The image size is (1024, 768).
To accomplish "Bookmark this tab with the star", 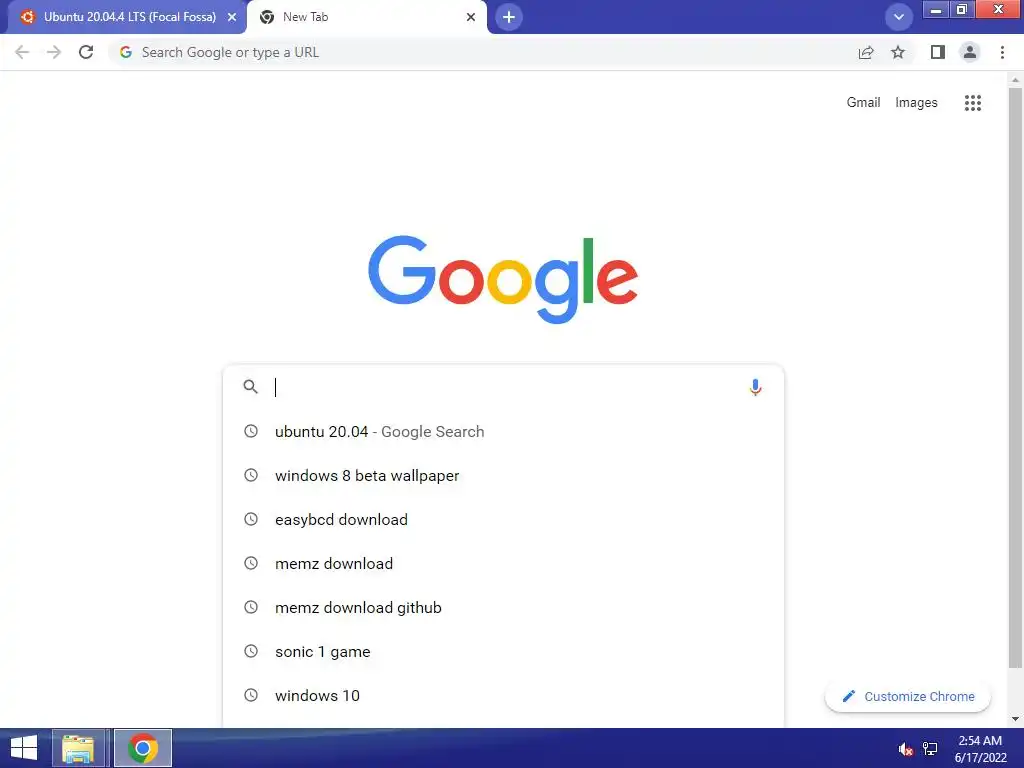I will coord(898,52).
